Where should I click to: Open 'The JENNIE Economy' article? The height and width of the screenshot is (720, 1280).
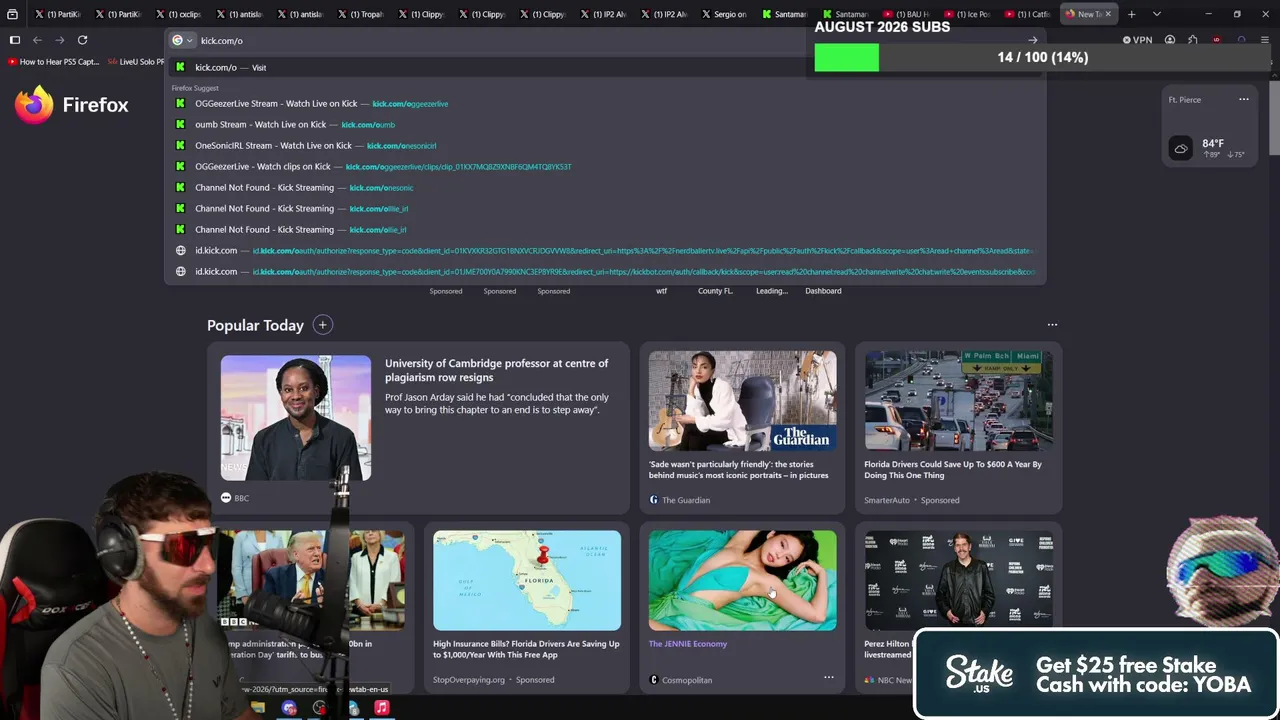point(688,644)
